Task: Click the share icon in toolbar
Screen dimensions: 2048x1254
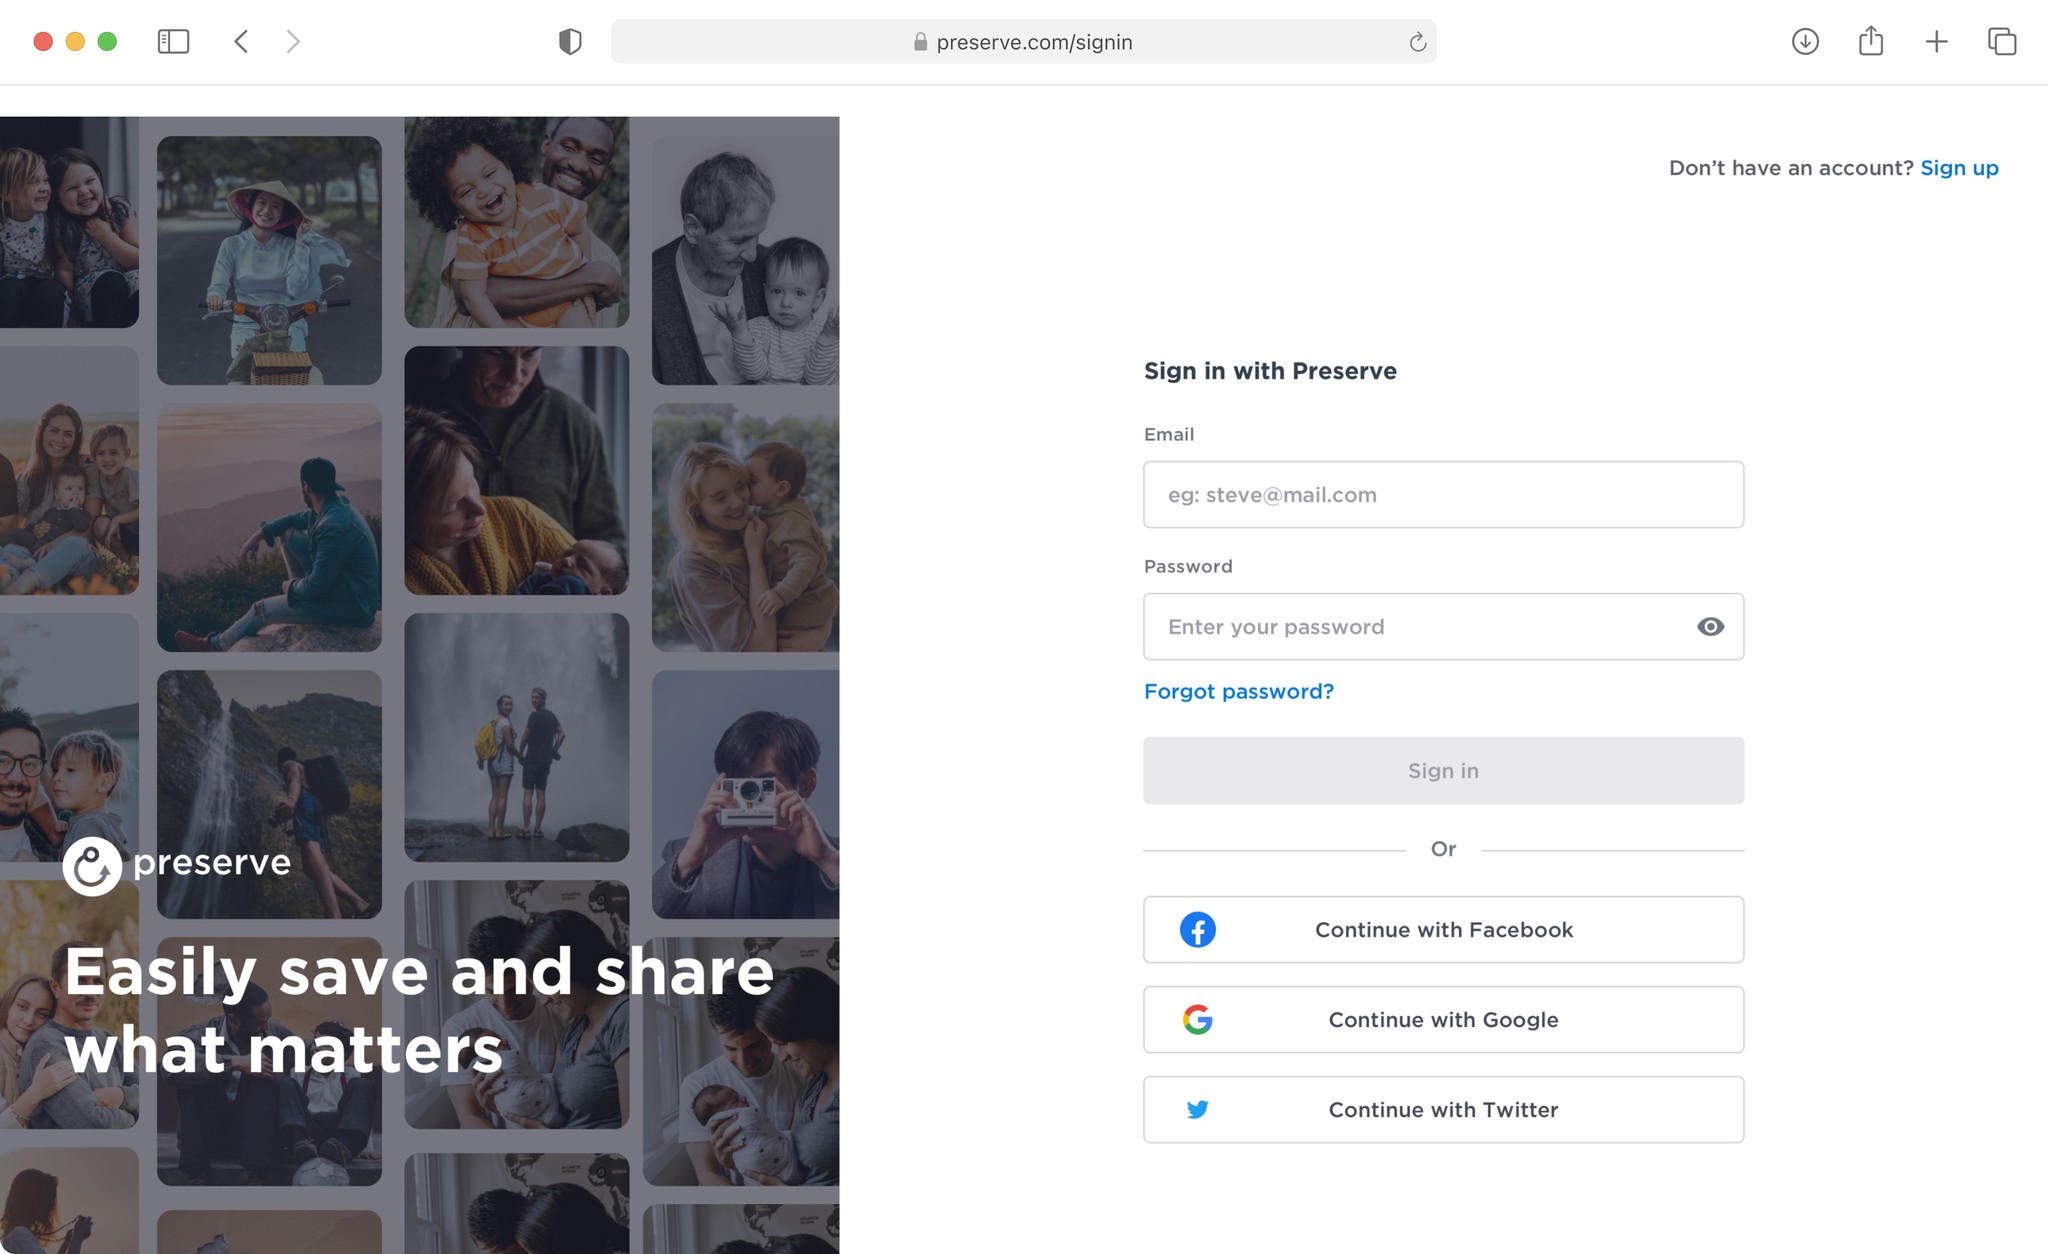Action: click(x=1871, y=41)
